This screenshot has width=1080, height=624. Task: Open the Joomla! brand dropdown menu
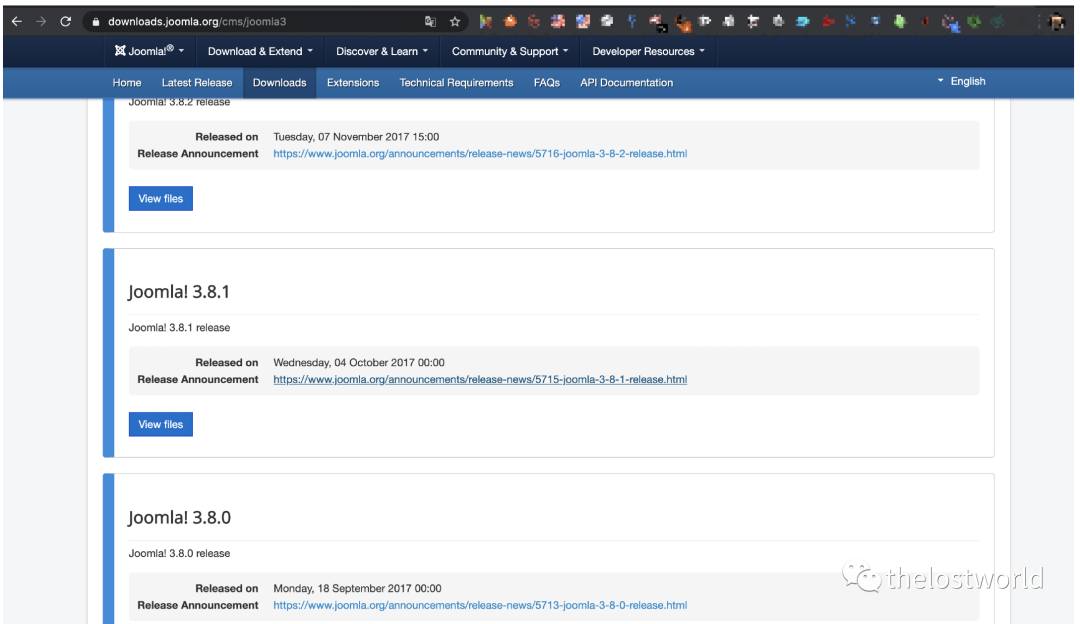coord(149,51)
